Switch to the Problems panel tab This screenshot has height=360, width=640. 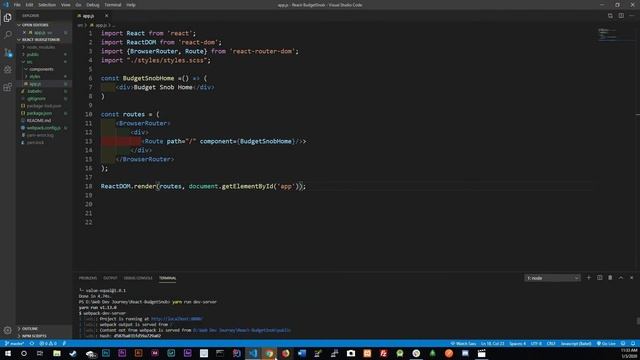coord(88,278)
